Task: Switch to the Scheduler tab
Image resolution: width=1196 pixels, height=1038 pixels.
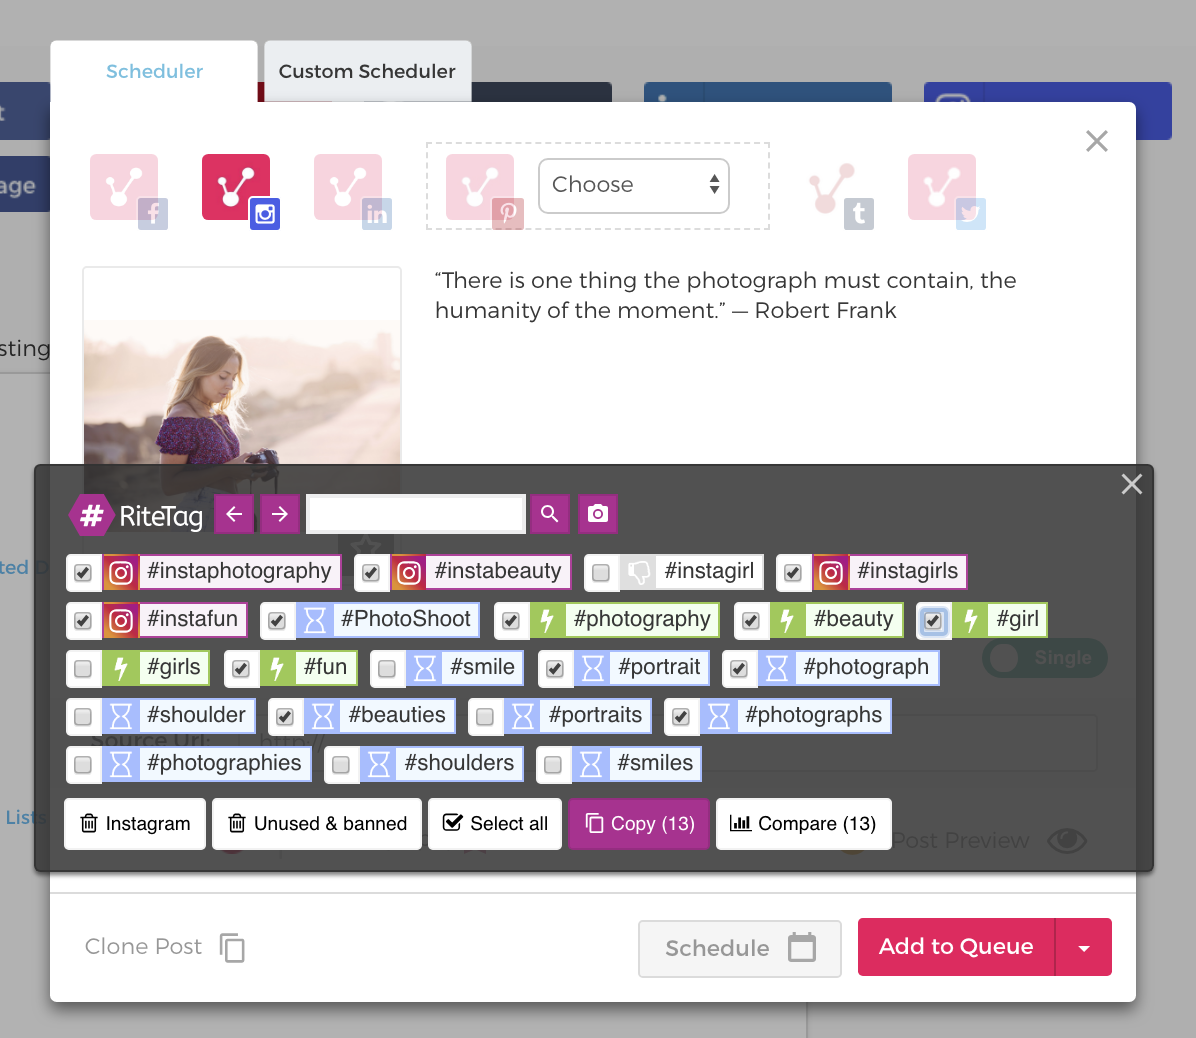Action: pyautogui.click(x=154, y=71)
